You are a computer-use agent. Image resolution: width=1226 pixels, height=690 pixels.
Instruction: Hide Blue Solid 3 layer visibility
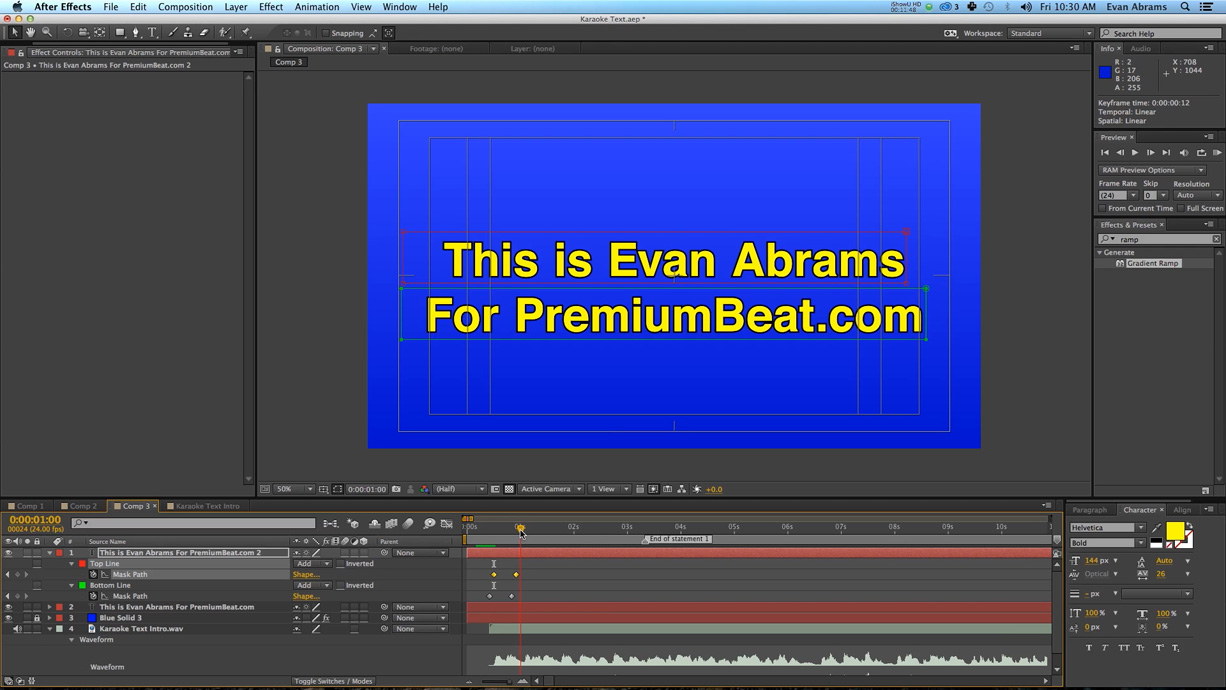coord(8,618)
